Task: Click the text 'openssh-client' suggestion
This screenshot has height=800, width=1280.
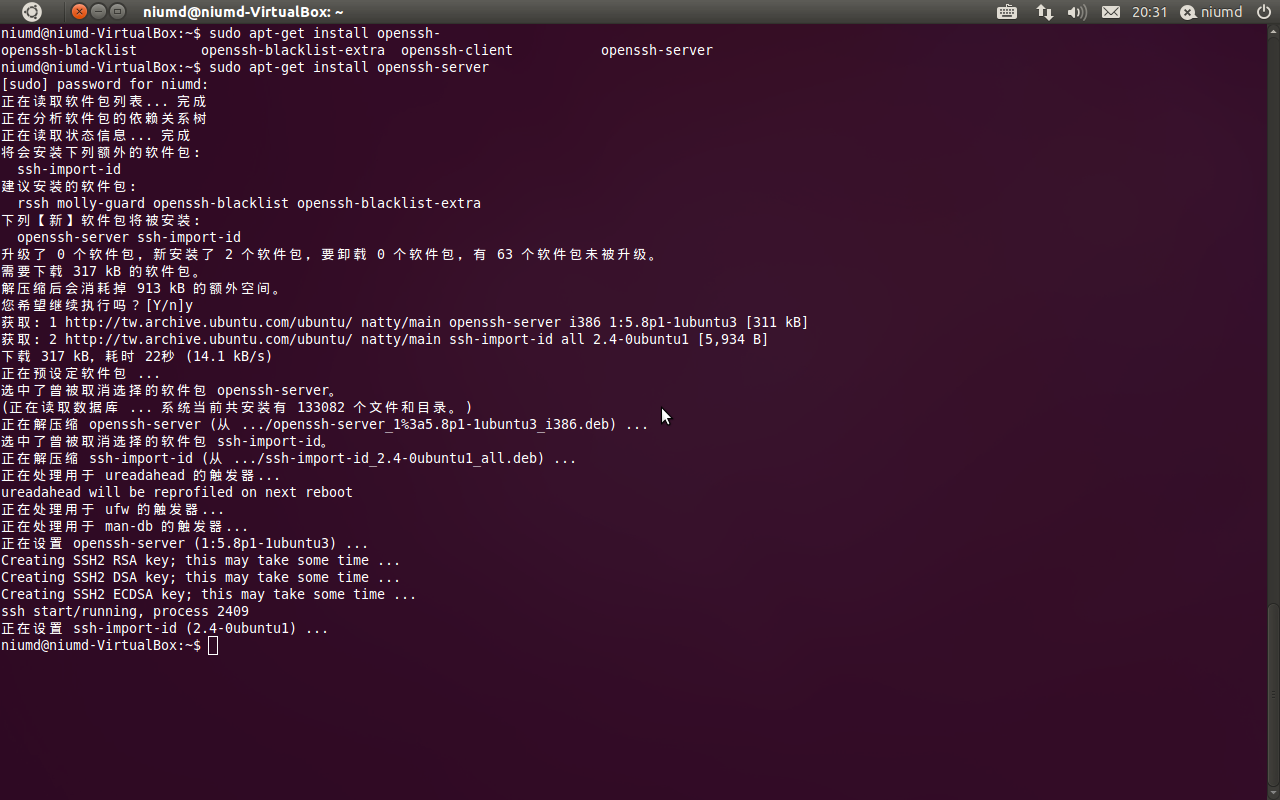Action: (457, 50)
